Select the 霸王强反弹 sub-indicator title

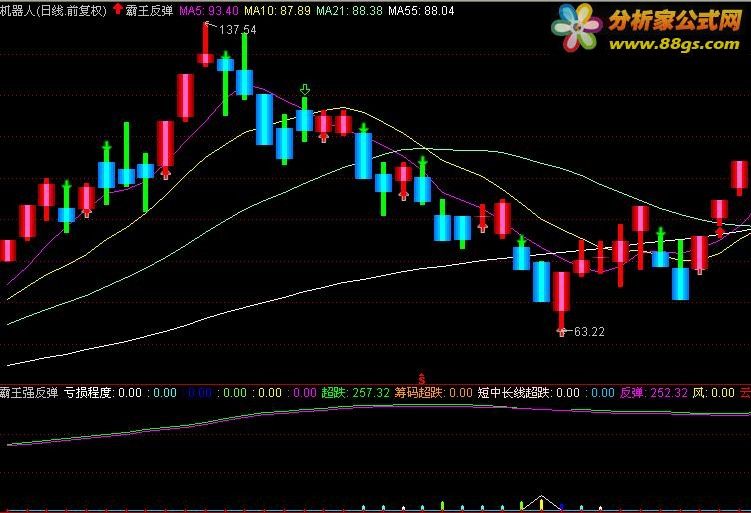pos(29,393)
